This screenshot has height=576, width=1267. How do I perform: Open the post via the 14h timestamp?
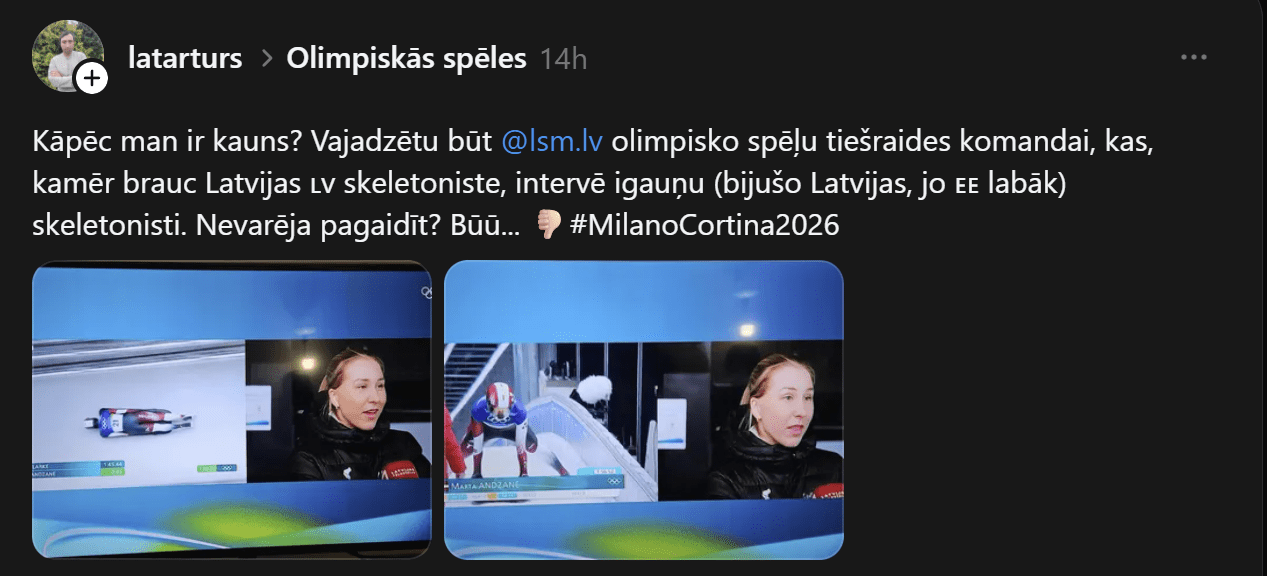click(563, 60)
